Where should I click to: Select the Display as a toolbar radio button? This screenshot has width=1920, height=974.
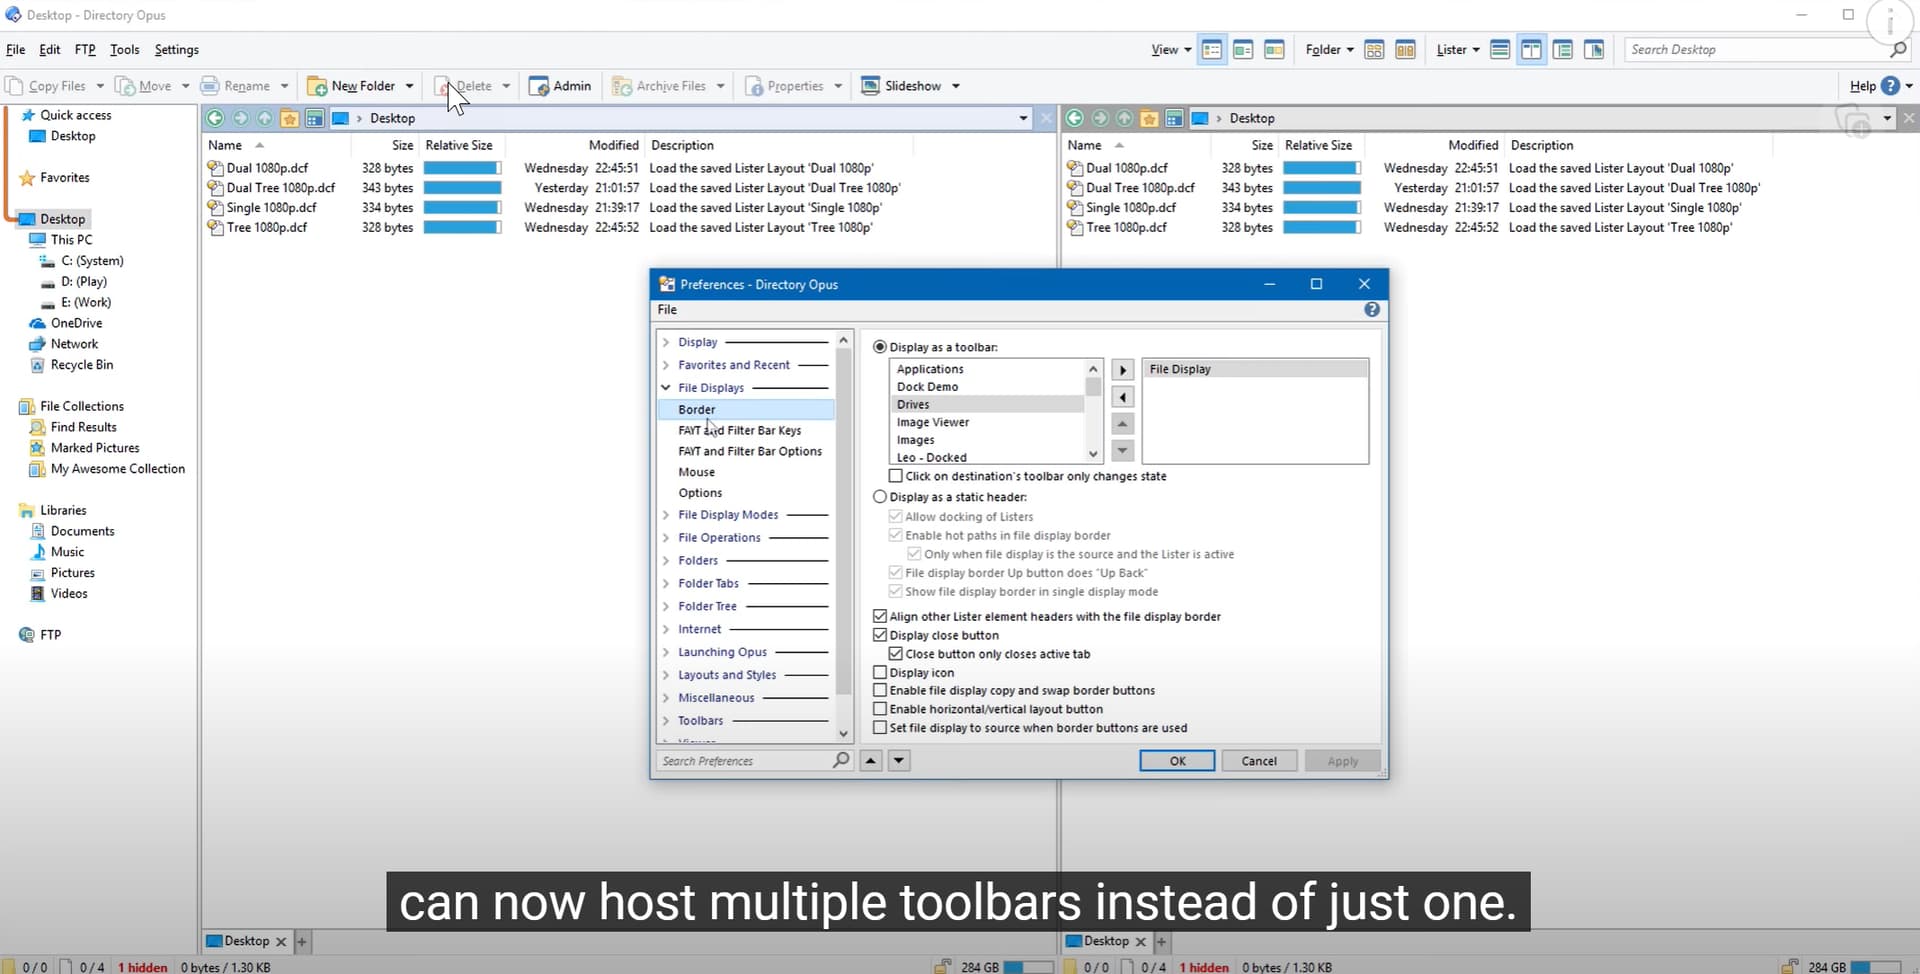click(880, 347)
